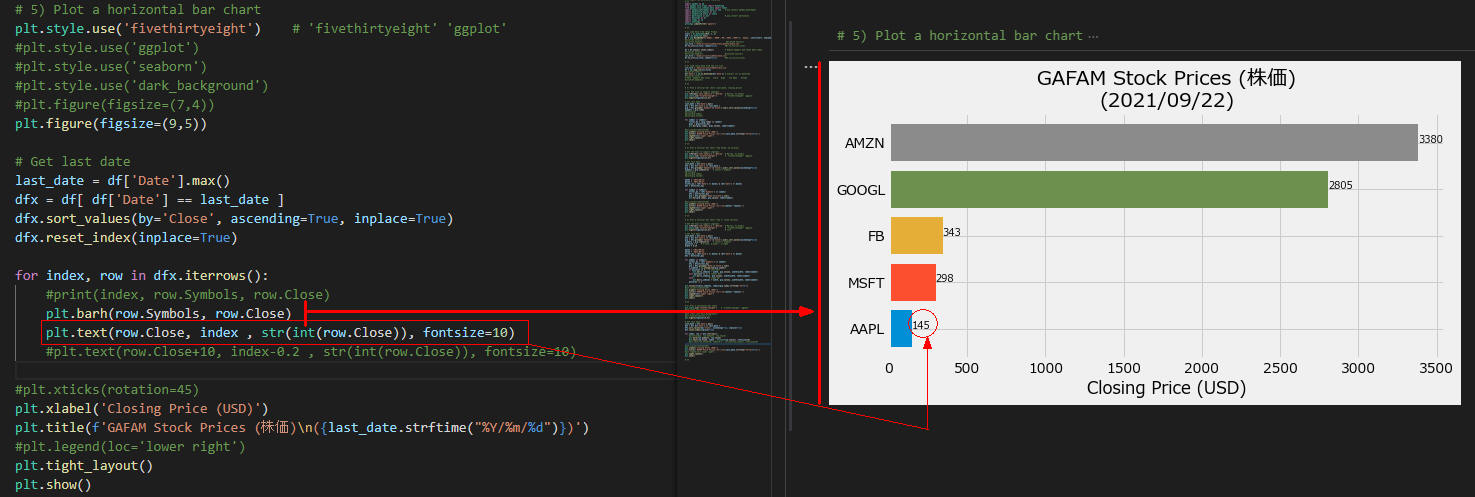
Task: Place cursor on plt.show() line
Action: pyautogui.click(x=53, y=484)
